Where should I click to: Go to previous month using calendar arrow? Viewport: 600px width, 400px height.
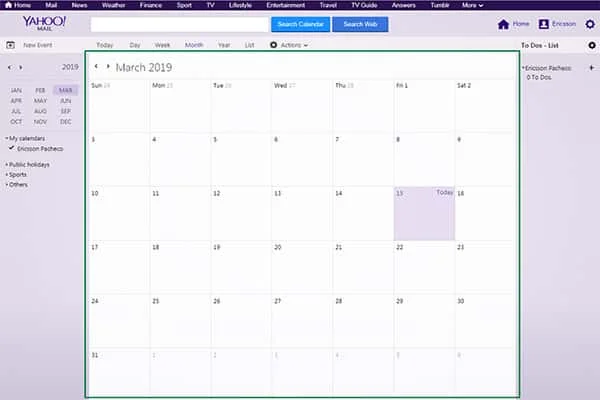point(96,67)
